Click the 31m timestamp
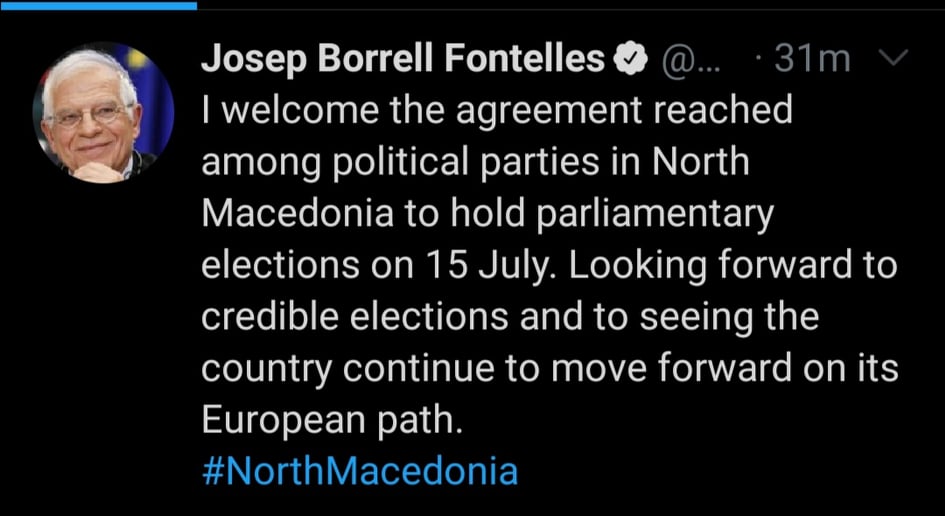Viewport: 945px width, 516px height. 812,60
